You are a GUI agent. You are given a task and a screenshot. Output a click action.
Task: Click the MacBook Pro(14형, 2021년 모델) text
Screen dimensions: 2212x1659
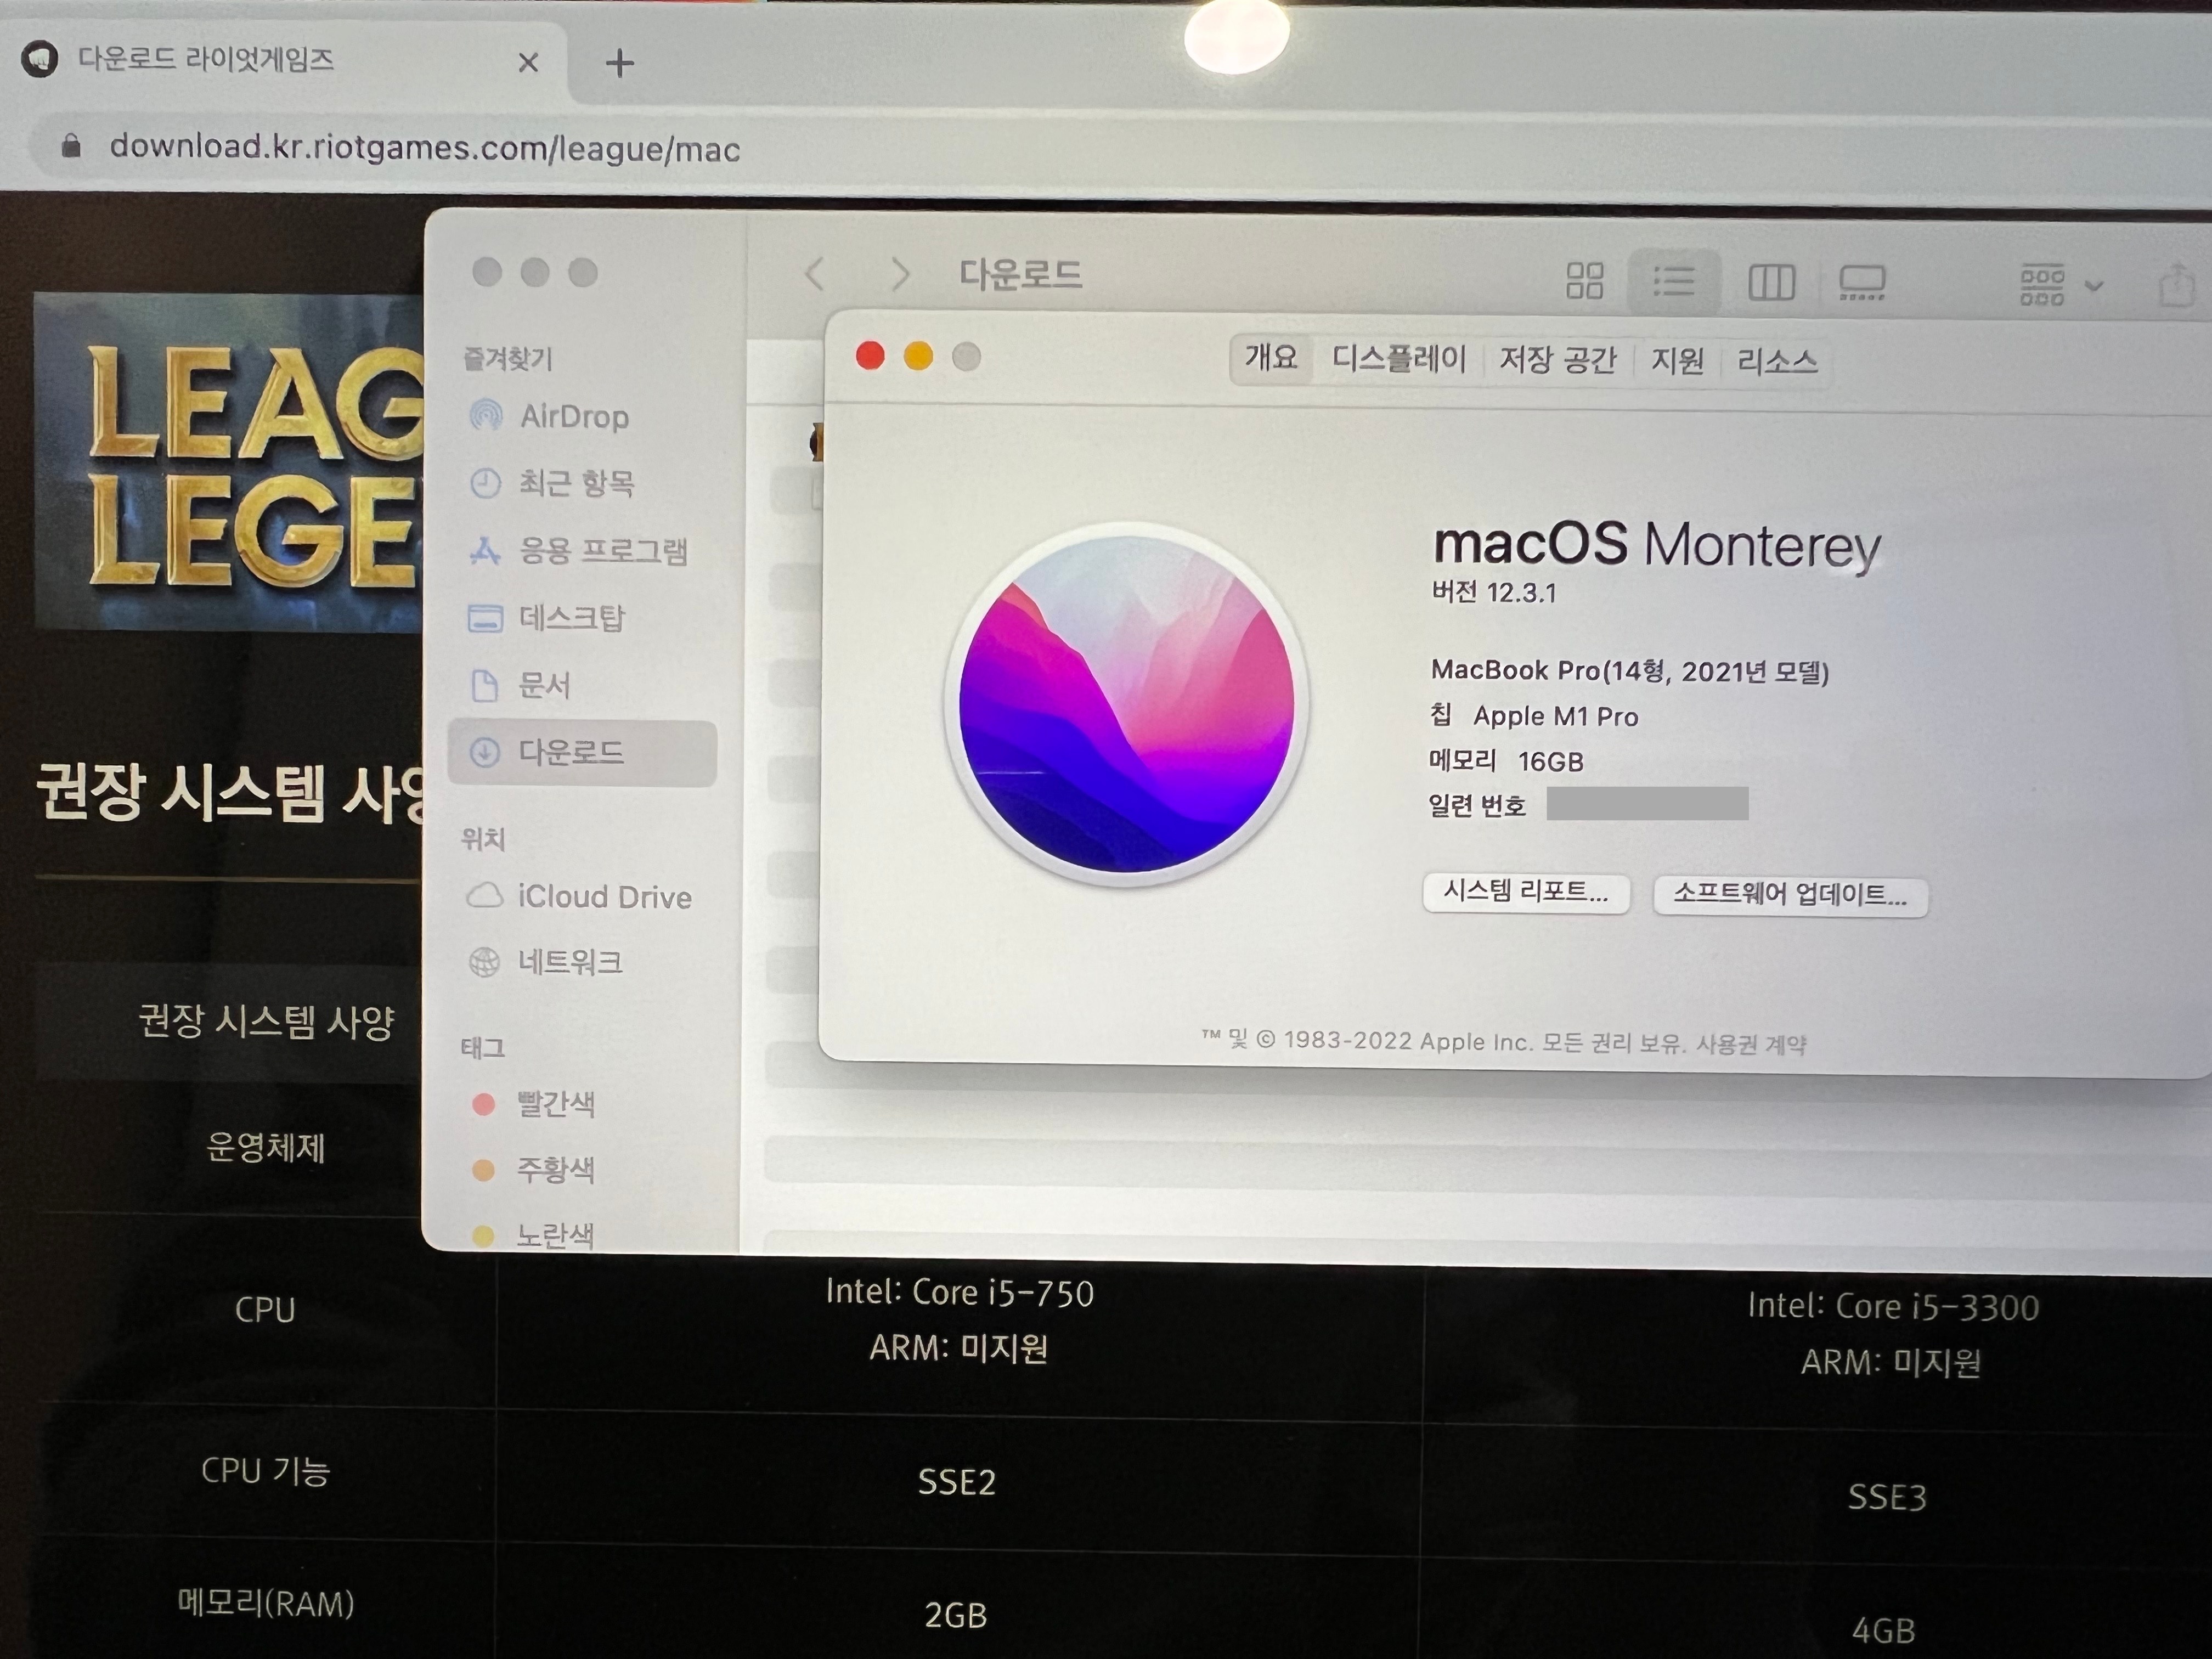pos(1630,670)
